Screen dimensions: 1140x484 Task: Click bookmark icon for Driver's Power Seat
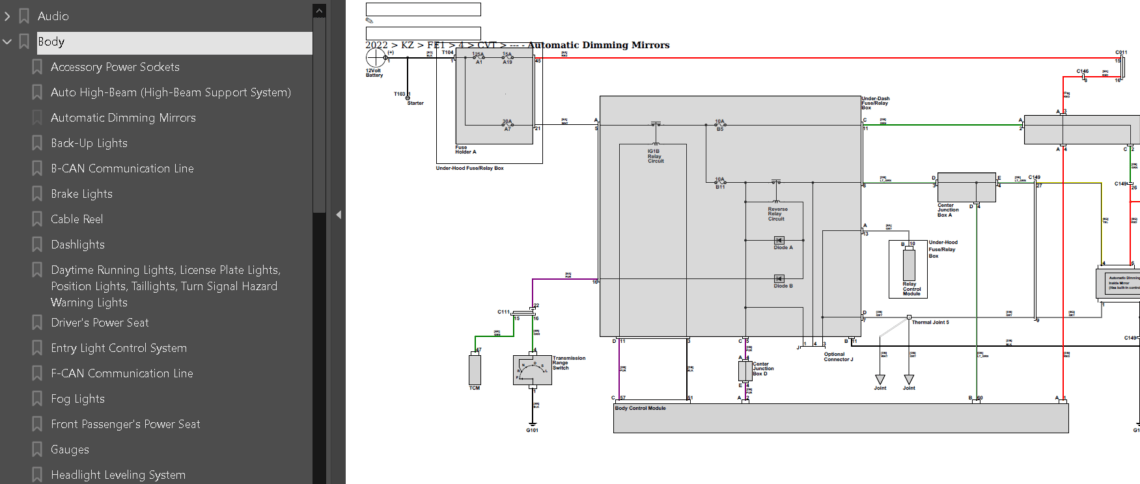[x=37, y=323]
